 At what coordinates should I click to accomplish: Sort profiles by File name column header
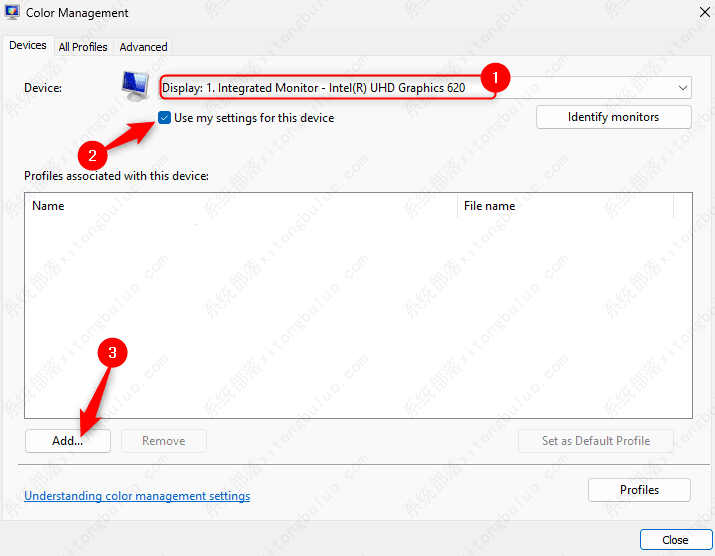pos(565,206)
